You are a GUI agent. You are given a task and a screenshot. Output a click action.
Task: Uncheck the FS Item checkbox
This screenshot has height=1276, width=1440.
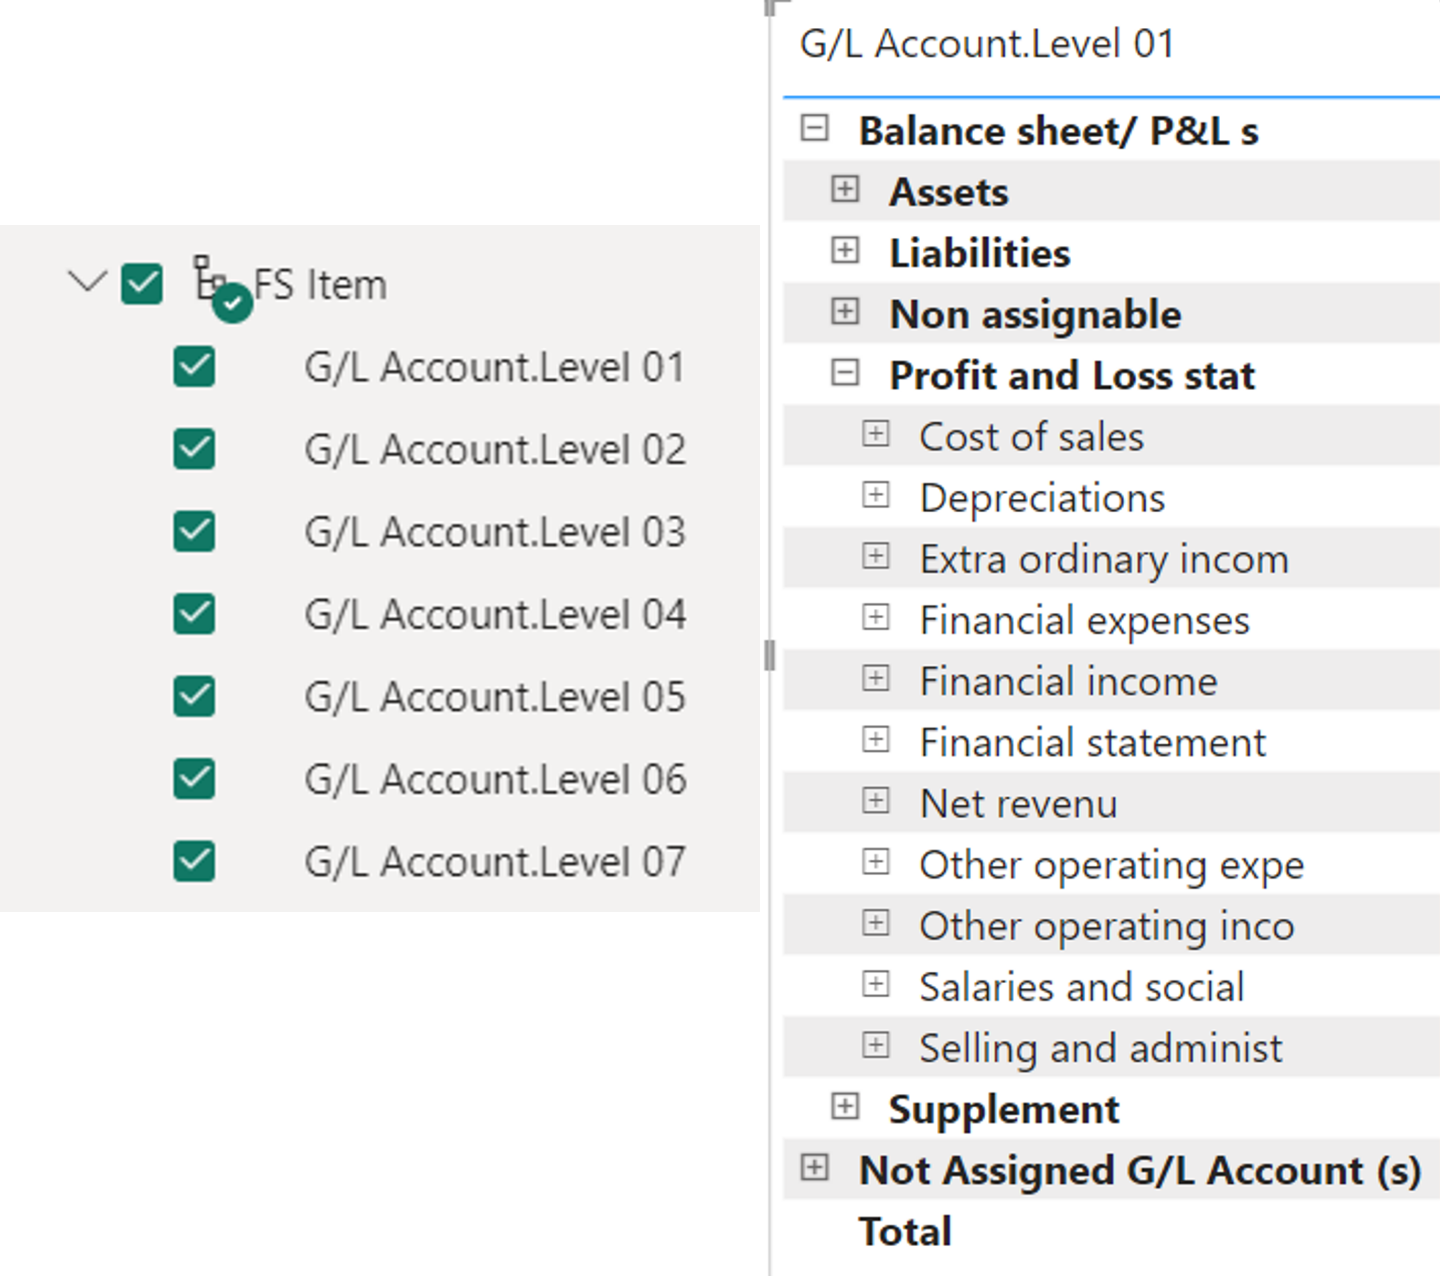pos(142,284)
